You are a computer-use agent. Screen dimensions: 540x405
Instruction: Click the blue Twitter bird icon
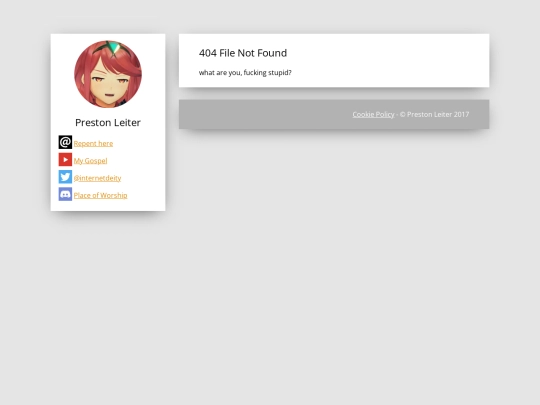point(65,177)
